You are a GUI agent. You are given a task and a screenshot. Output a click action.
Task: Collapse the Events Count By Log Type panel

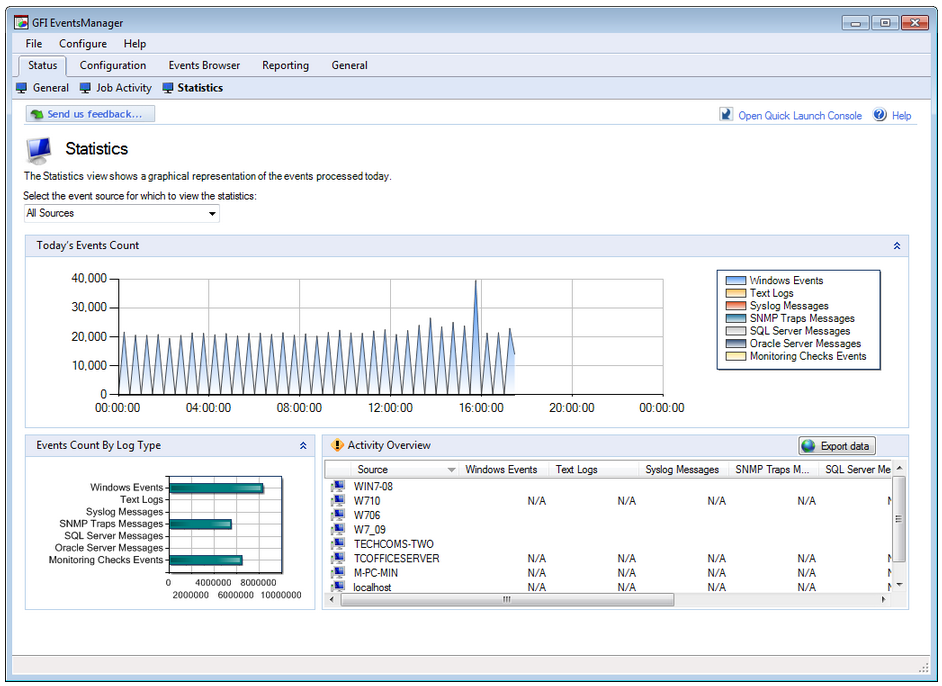point(303,446)
